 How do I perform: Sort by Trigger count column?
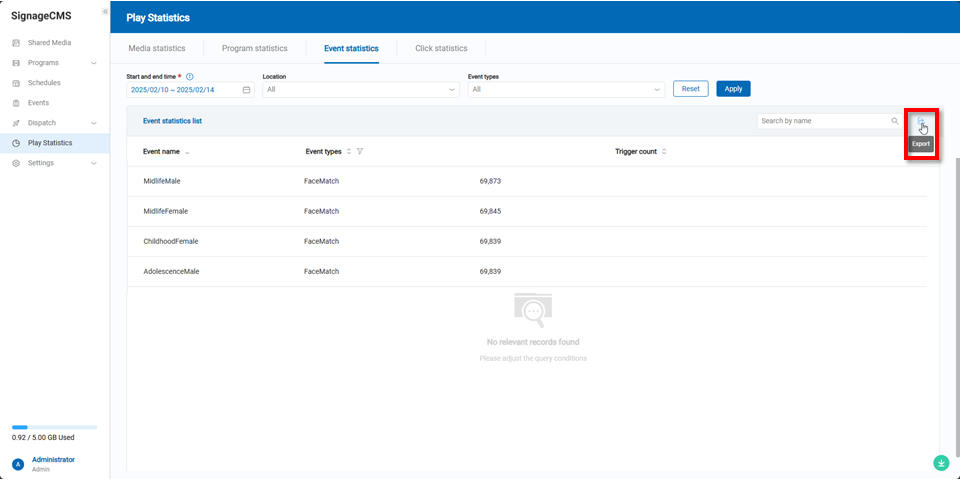(664, 152)
